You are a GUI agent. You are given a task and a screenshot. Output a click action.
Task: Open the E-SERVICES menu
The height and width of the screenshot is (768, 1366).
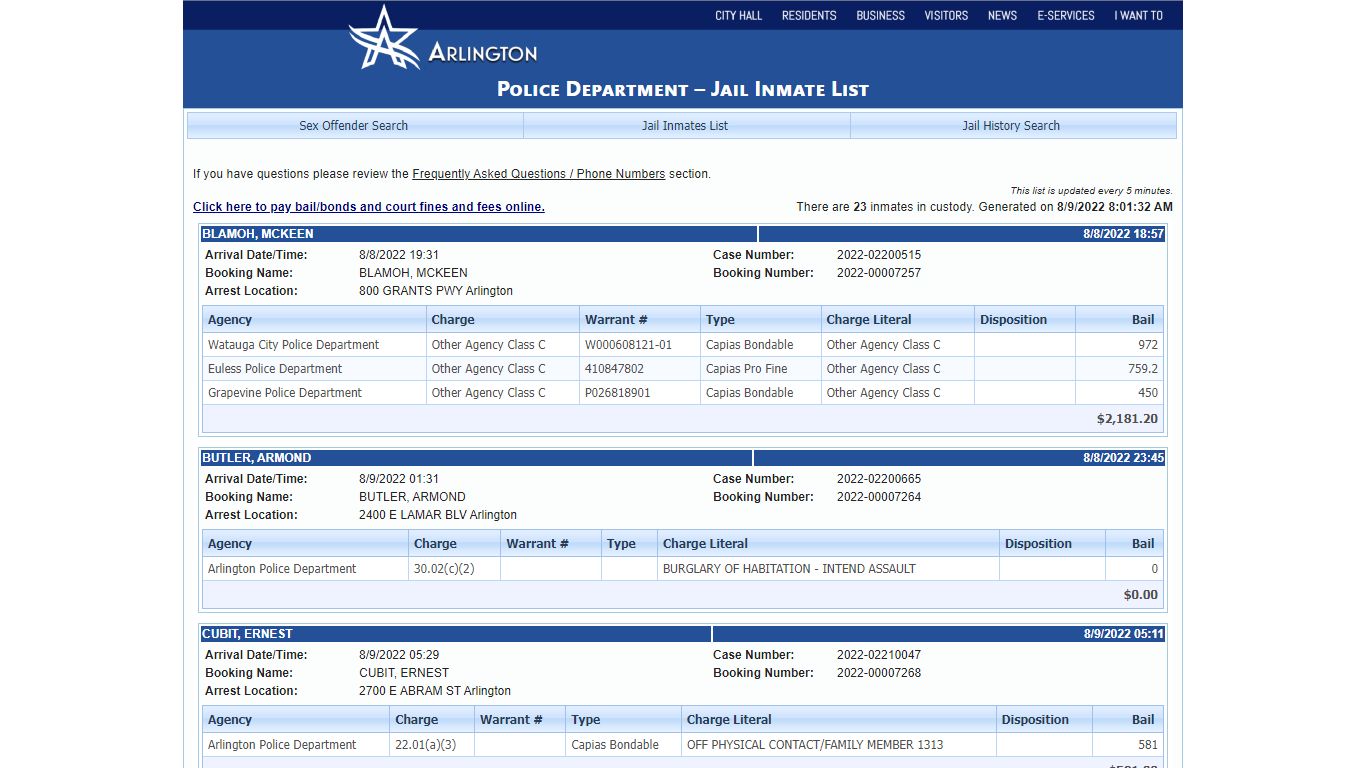[x=1066, y=15]
